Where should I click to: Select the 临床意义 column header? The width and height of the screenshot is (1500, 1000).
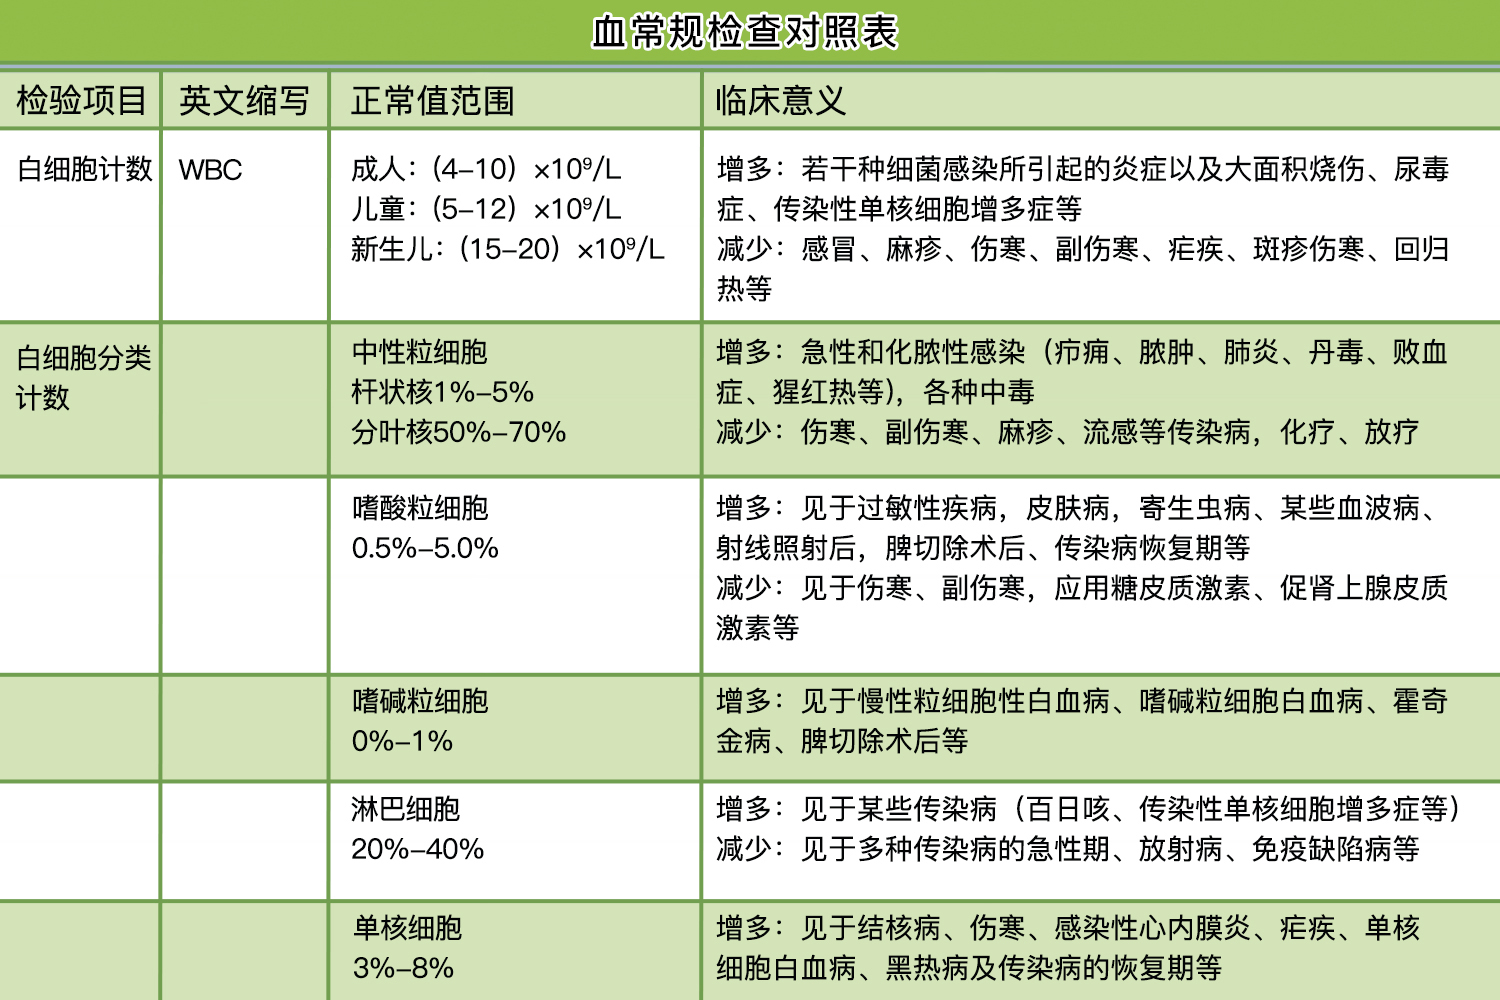click(x=781, y=101)
